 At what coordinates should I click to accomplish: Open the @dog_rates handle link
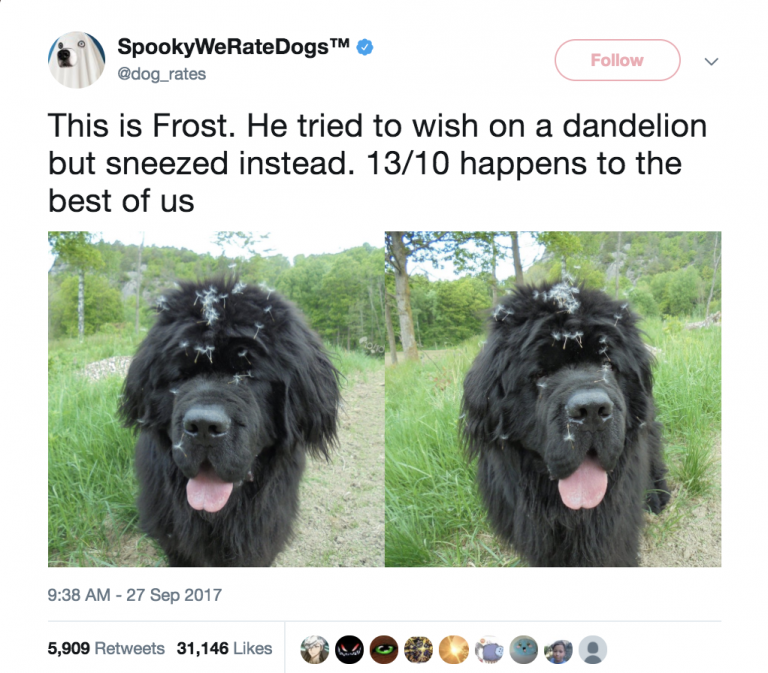coord(162,74)
